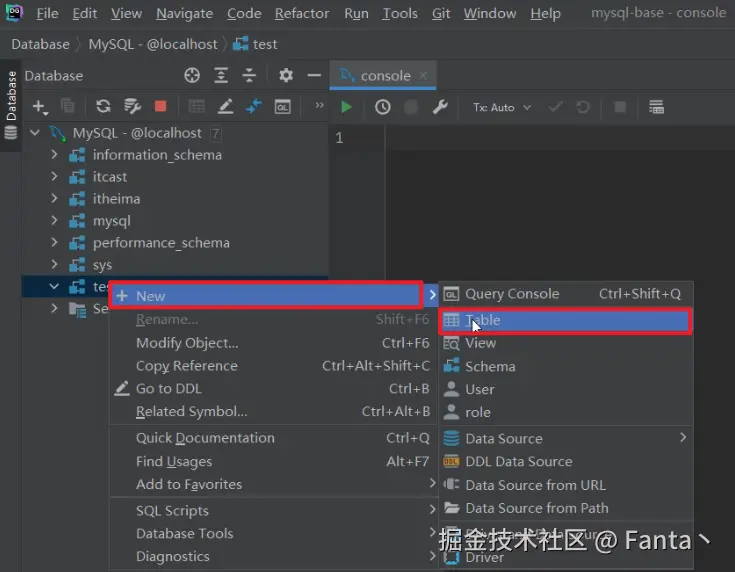Expand the itheima schema
The height and width of the screenshot is (572, 735).
click(x=54, y=198)
